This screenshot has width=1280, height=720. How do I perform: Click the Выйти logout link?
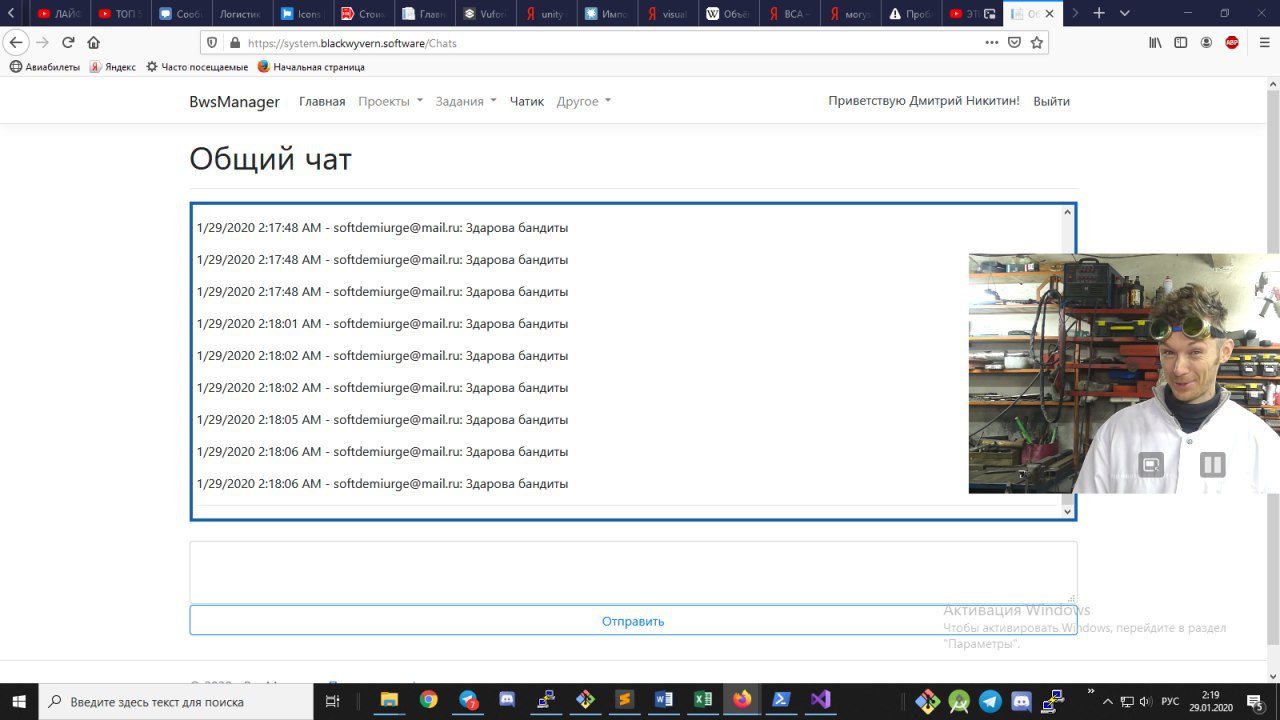pyautogui.click(x=1051, y=101)
